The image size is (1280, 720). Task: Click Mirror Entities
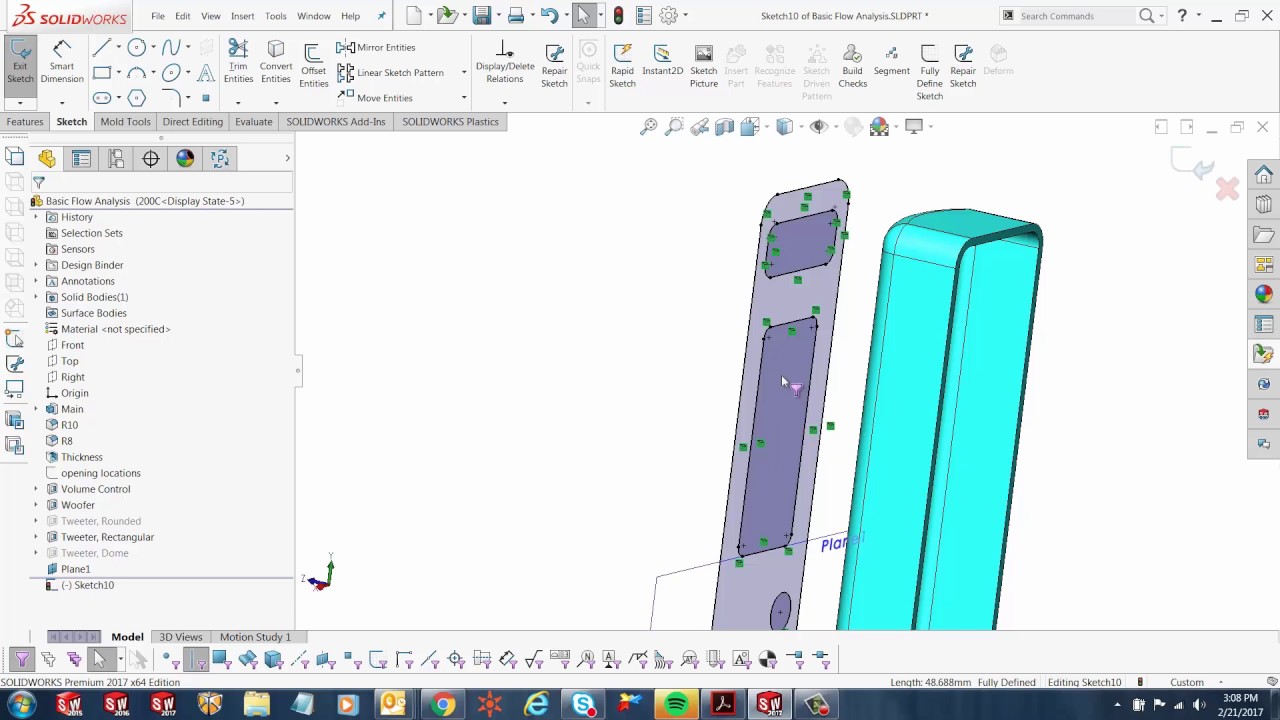coord(376,47)
